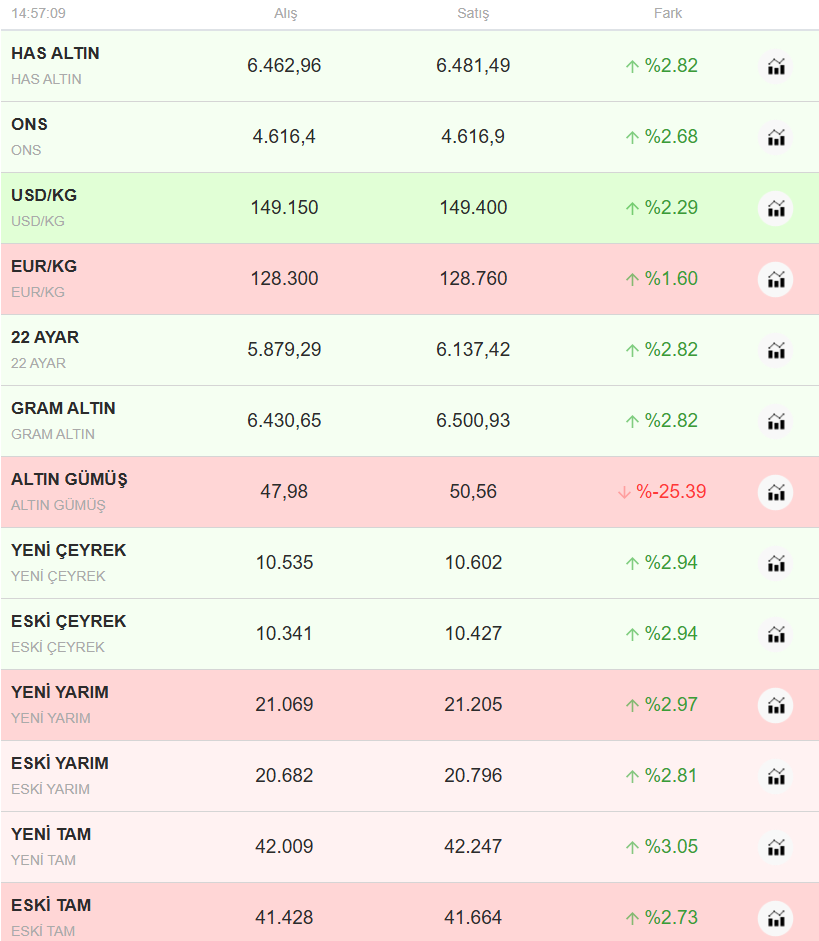Click the YENİ TAM selling price 42.247
This screenshot has height=941, width=819.
point(473,847)
